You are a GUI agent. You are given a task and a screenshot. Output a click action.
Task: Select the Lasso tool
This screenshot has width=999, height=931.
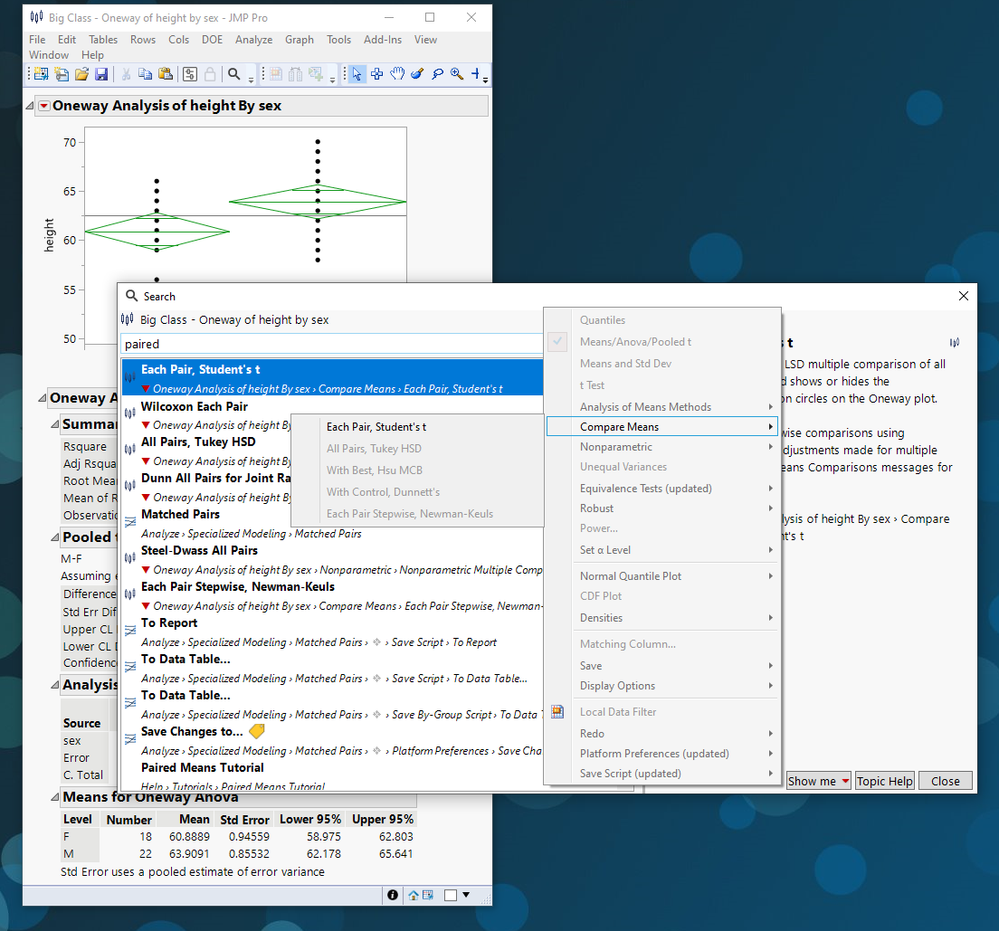(437, 74)
